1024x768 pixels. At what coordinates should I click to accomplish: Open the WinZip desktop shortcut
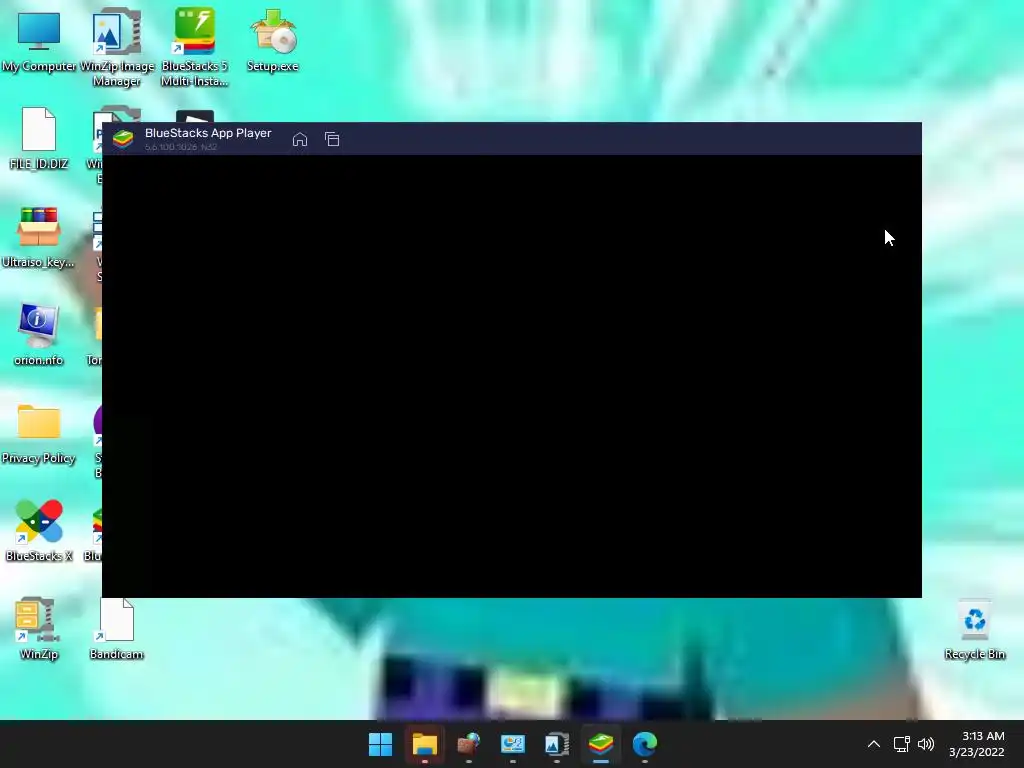(x=39, y=628)
